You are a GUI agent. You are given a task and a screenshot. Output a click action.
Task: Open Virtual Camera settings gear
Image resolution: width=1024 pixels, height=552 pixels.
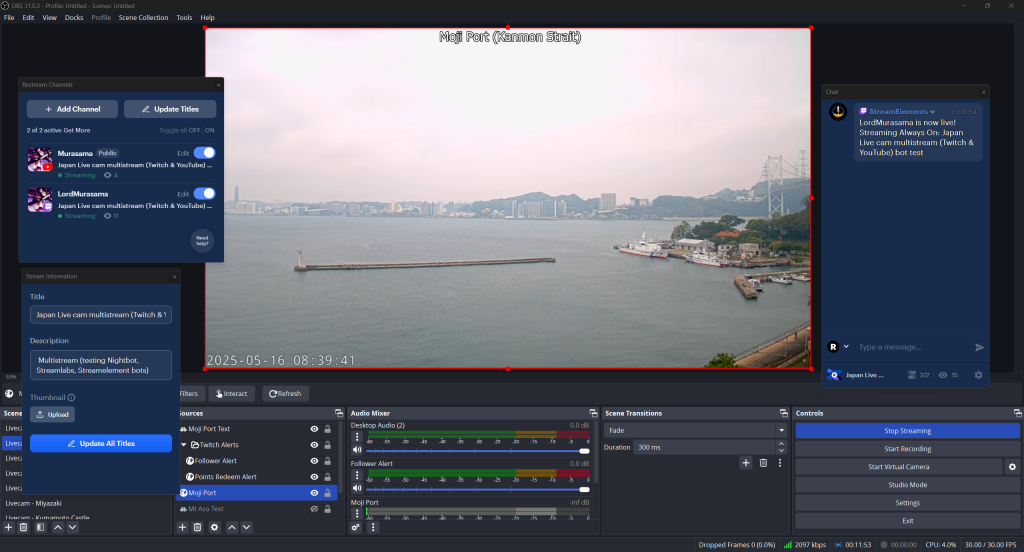1012,467
